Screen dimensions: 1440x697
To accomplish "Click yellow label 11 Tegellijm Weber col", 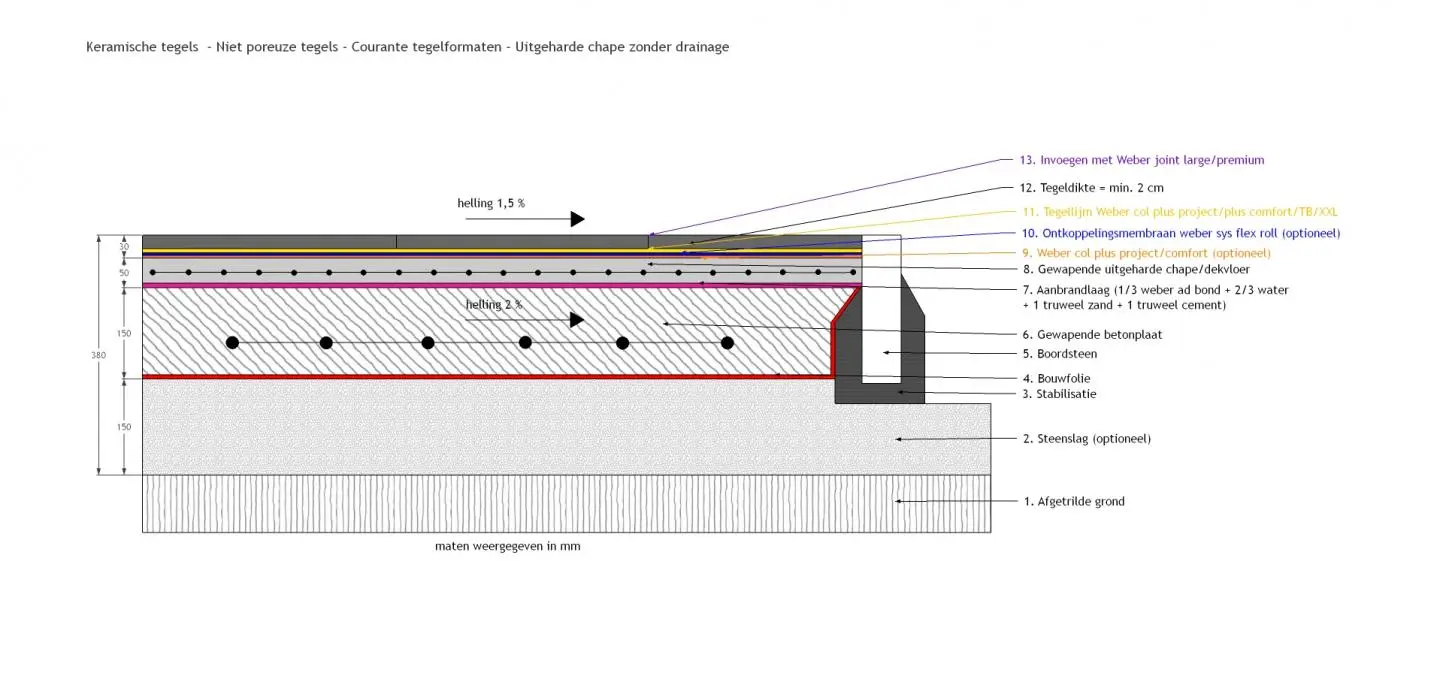I will (x=1178, y=212).
